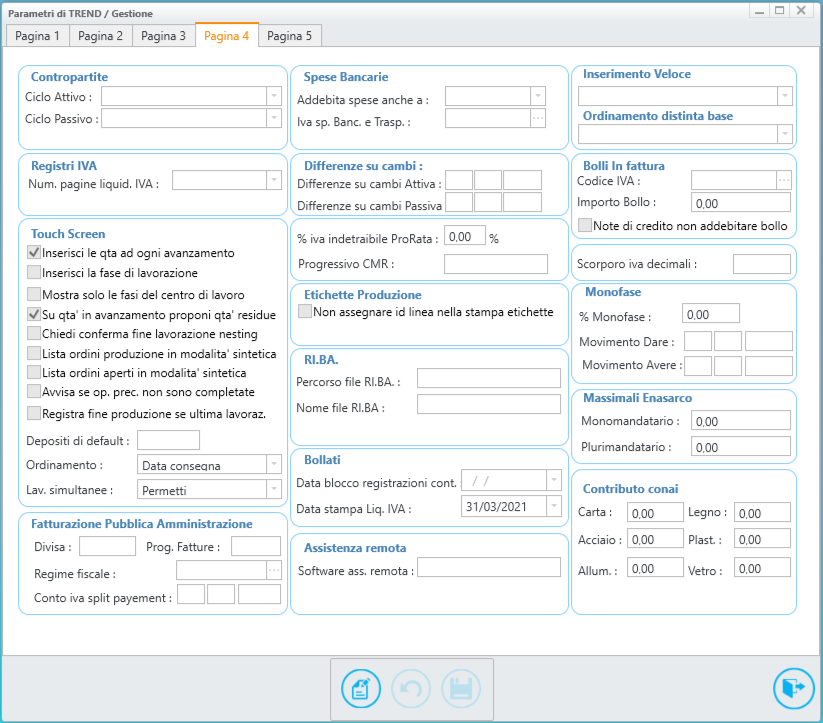Enable Note di credito non addebitare bollo

pyautogui.click(x=585, y=225)
